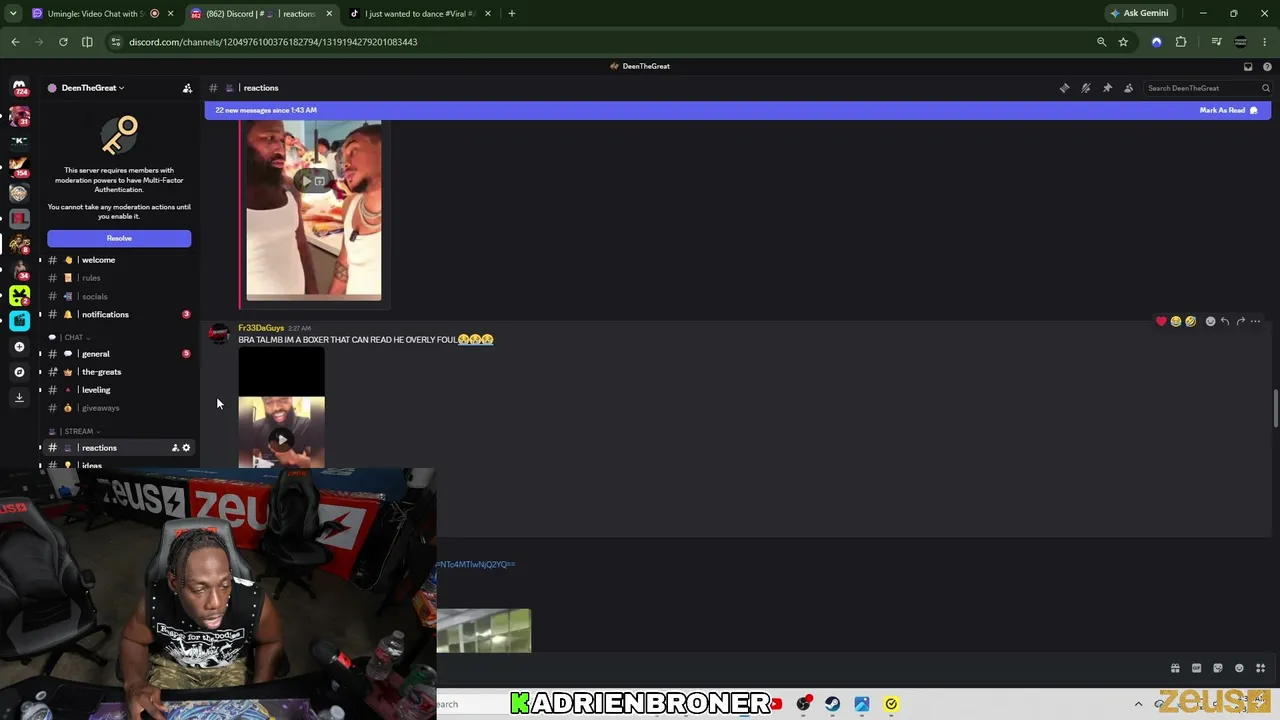This screenshot has width=1280, height=720.
Task: Close the 'I just wanted to dance' tab
Action: (x=489, y=14)
